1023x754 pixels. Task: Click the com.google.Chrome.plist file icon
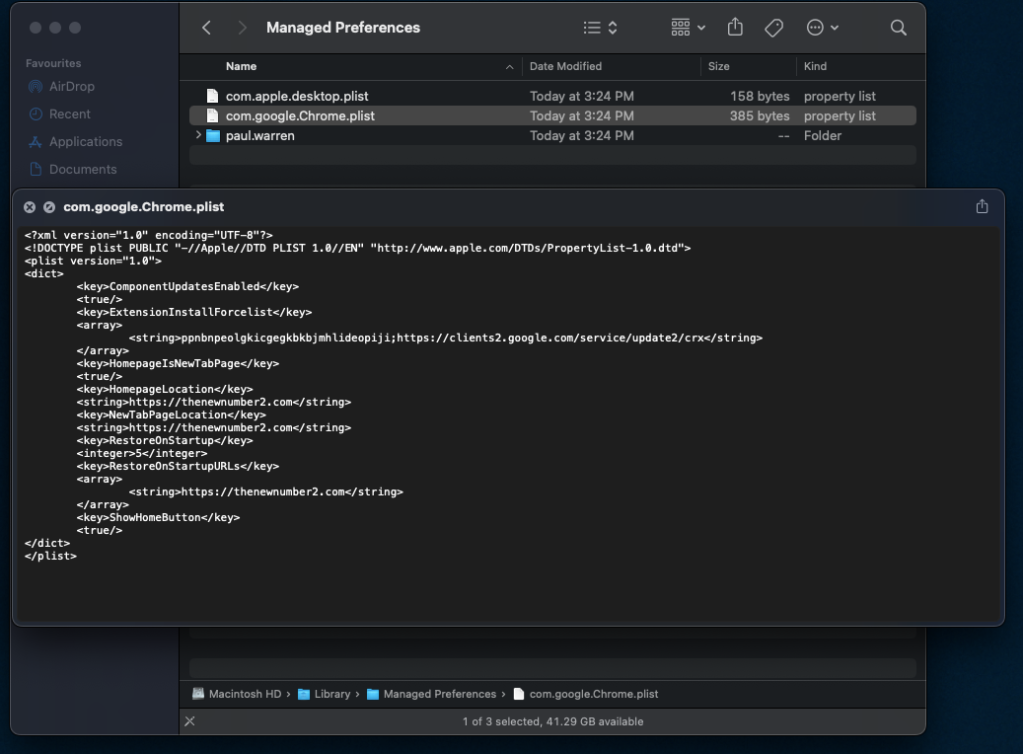[212, 115]
